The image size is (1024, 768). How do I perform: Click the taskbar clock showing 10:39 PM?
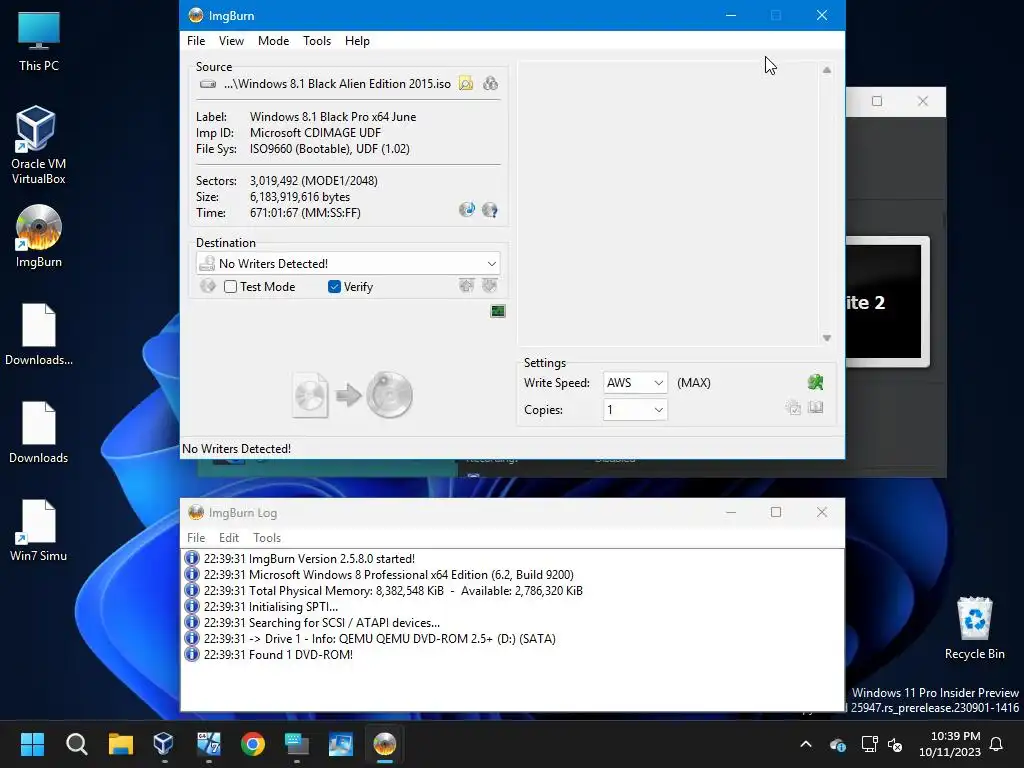(950, 744)
